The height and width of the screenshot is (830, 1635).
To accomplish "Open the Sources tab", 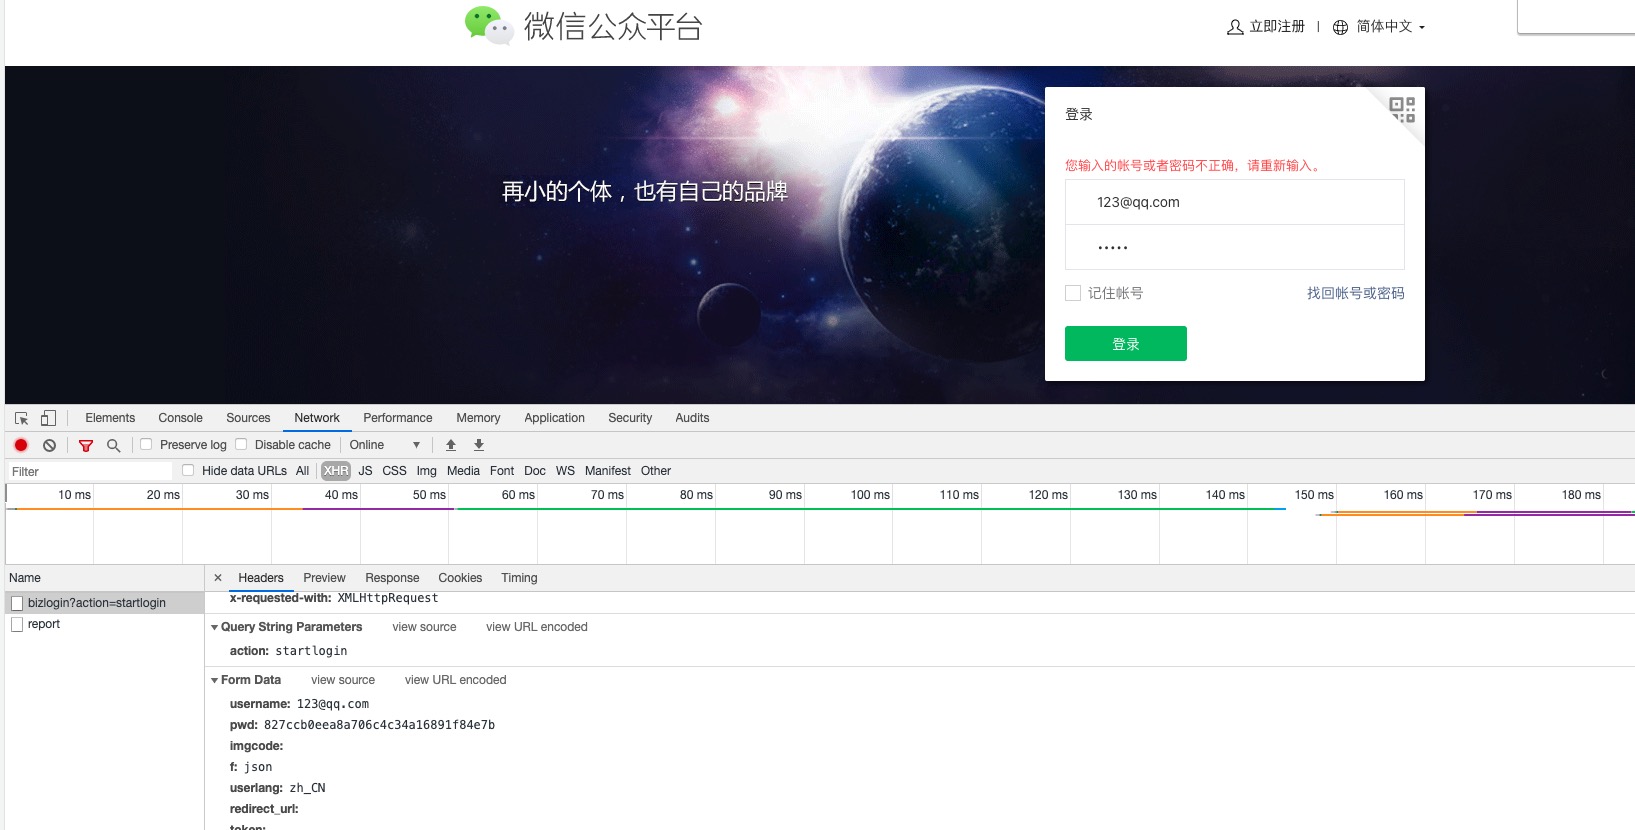I will [x=248, y=418].
